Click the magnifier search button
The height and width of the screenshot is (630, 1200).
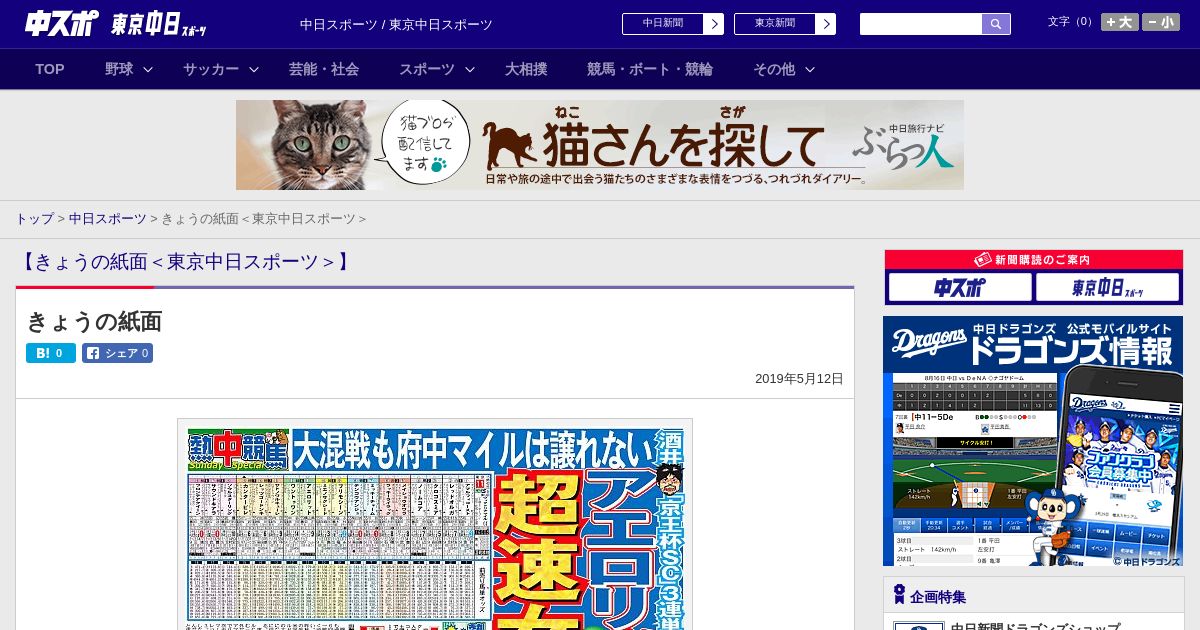tap(996, 24)
